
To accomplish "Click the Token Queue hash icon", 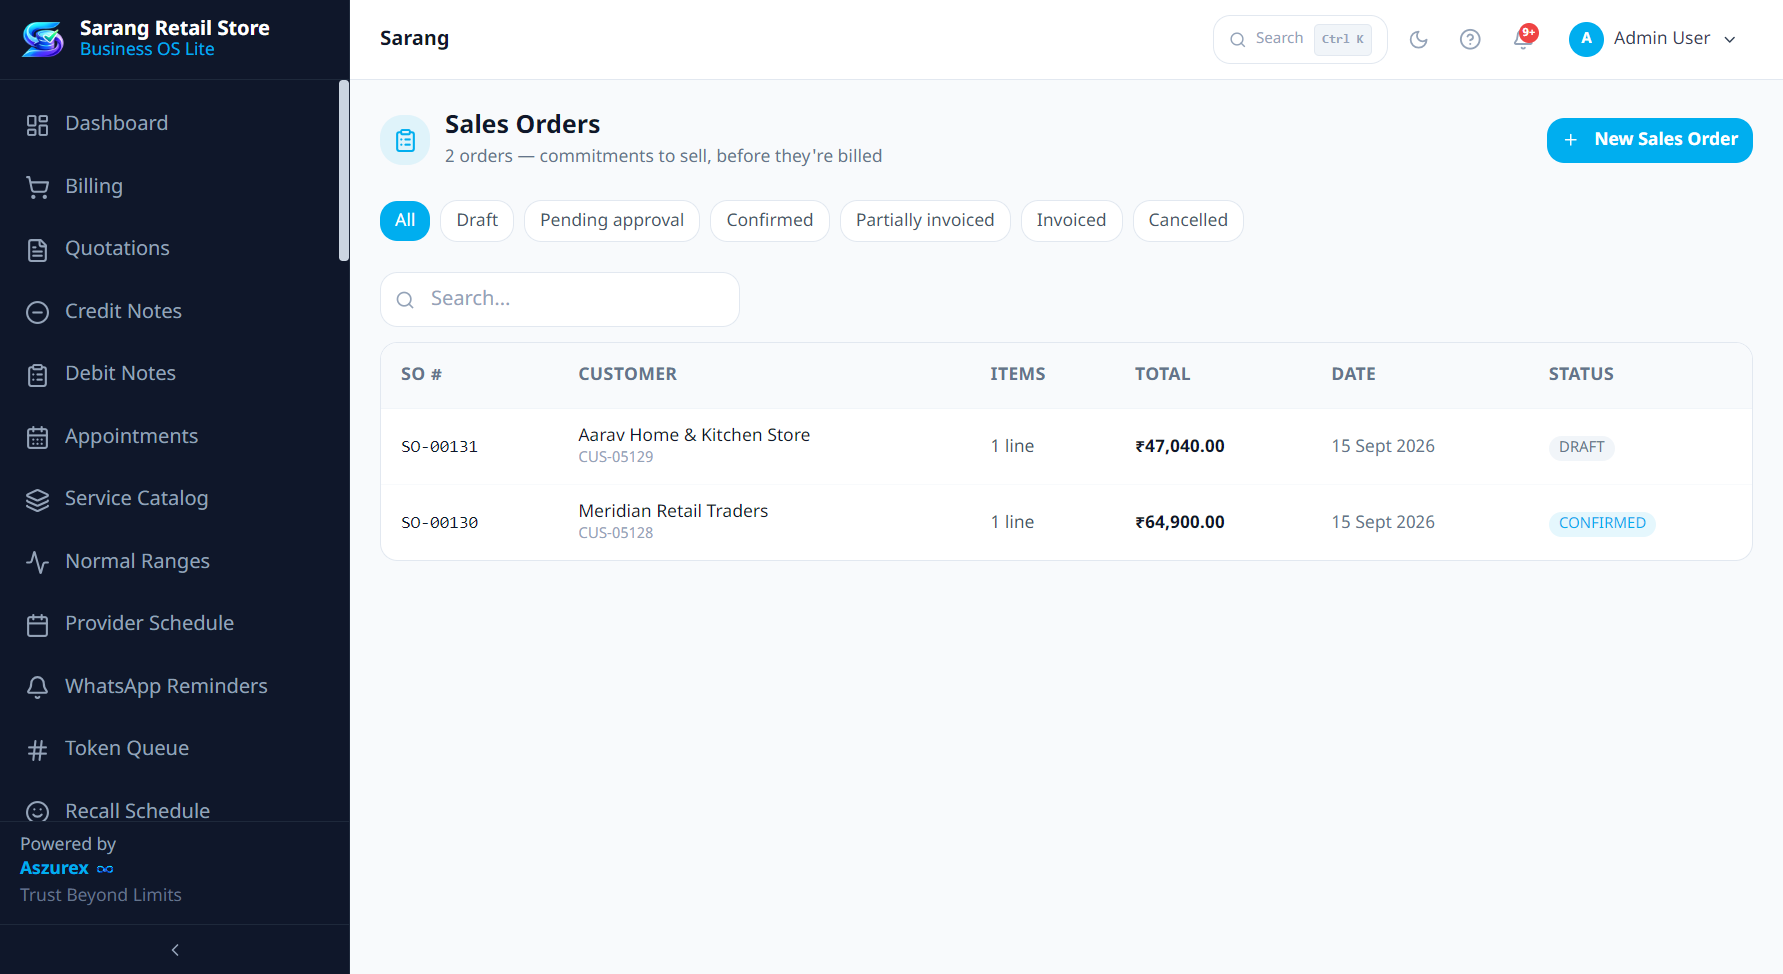I will (x=37, y=750).
